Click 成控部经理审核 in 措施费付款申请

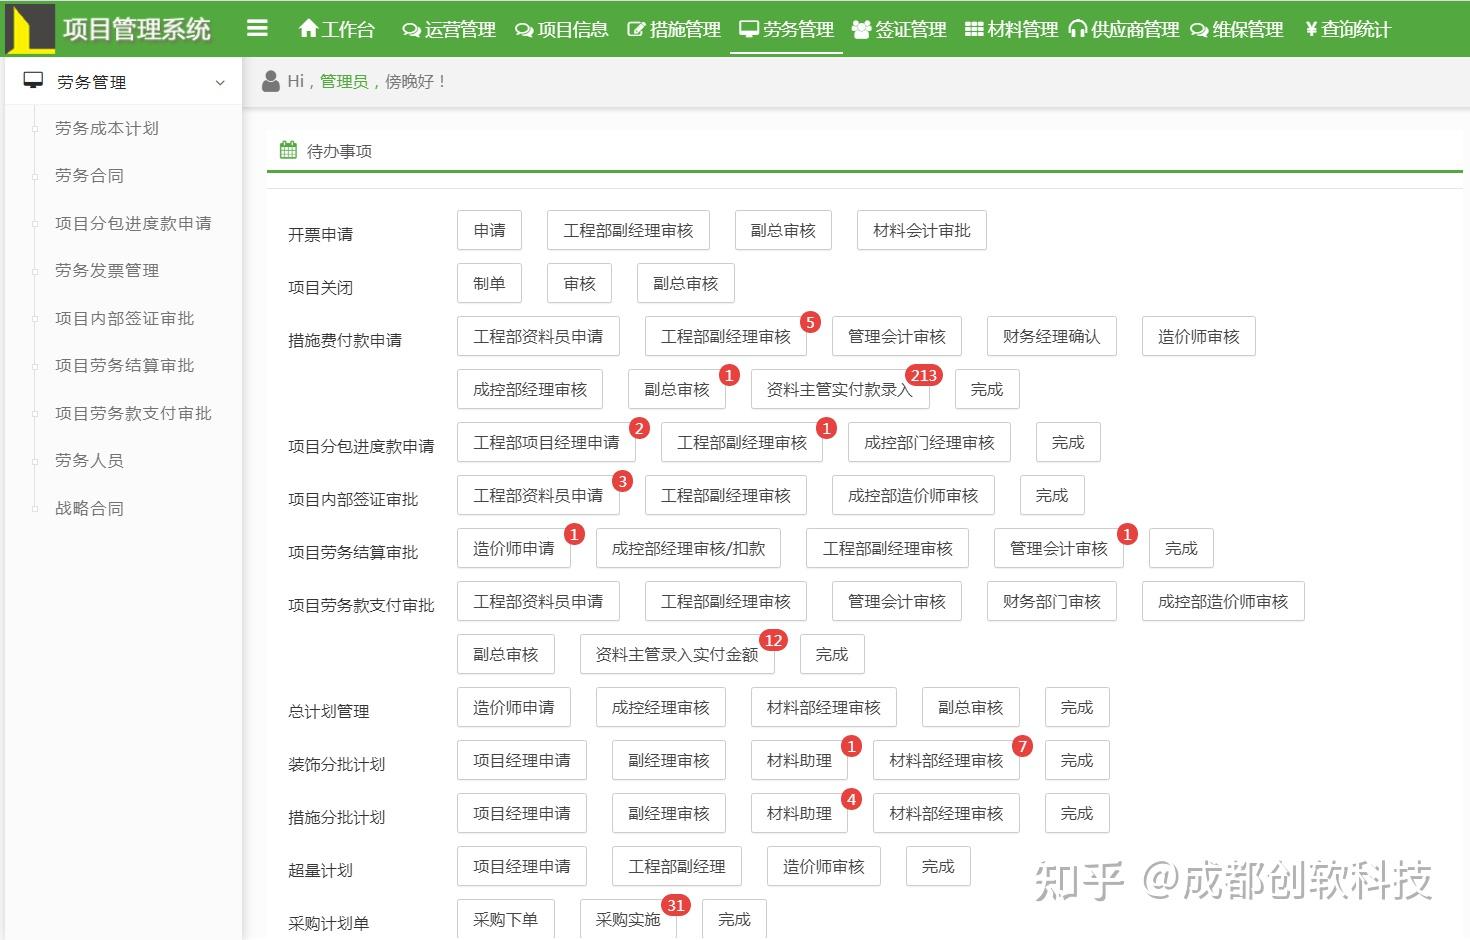coord(530,389)
